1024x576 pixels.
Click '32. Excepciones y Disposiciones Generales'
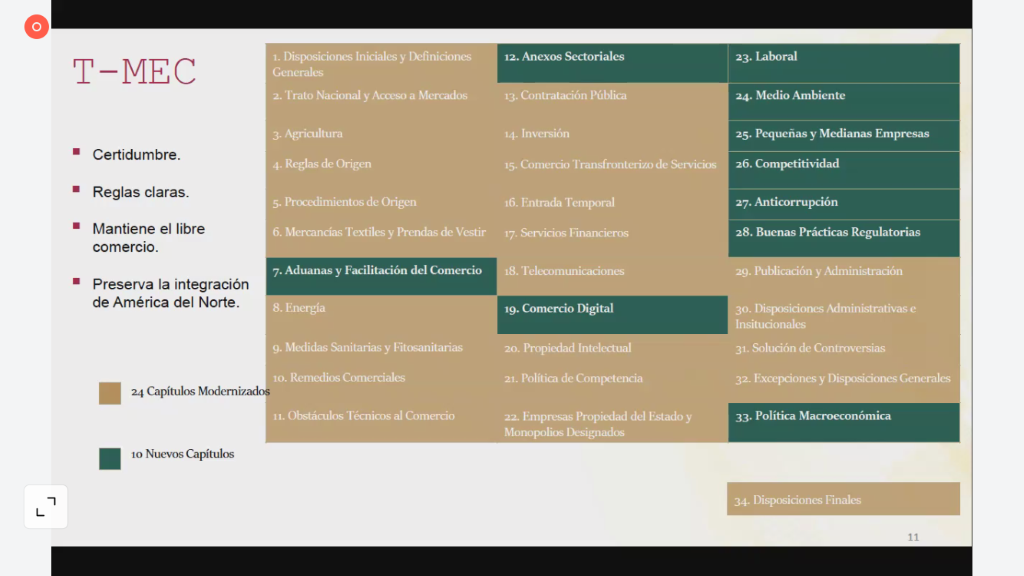[x=844, y=383]
